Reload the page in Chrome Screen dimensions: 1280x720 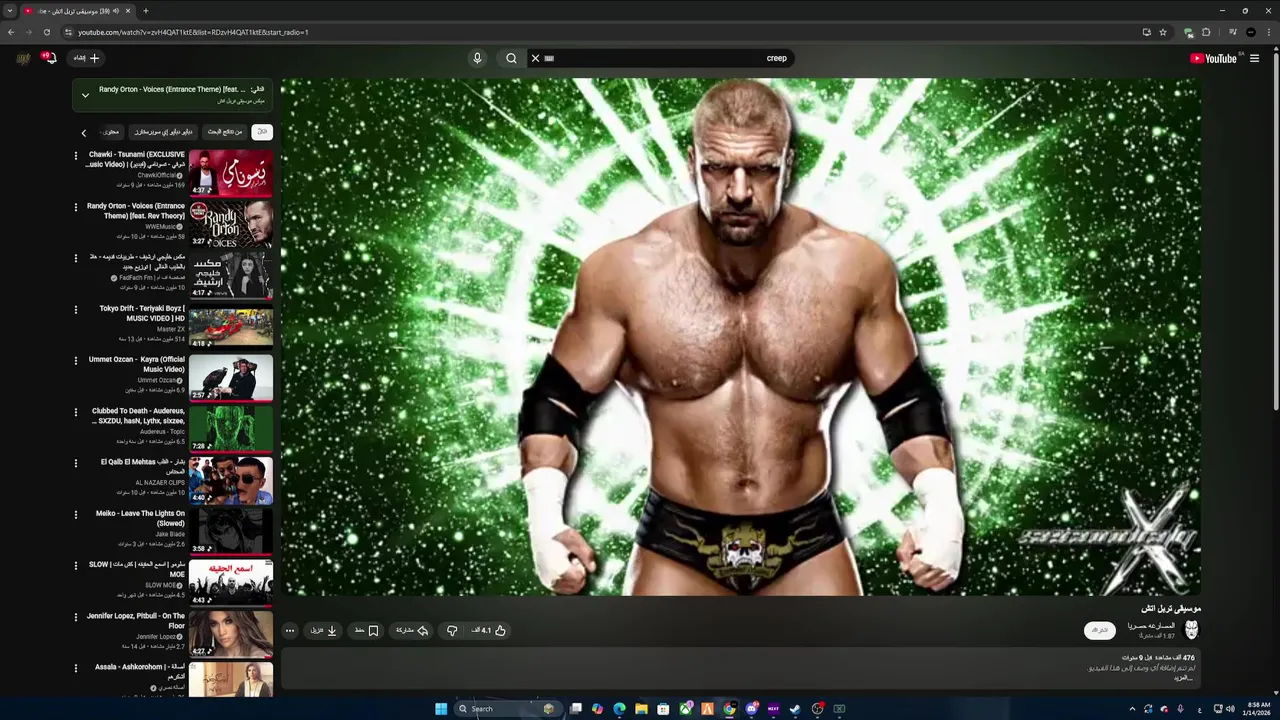[46, 32]
